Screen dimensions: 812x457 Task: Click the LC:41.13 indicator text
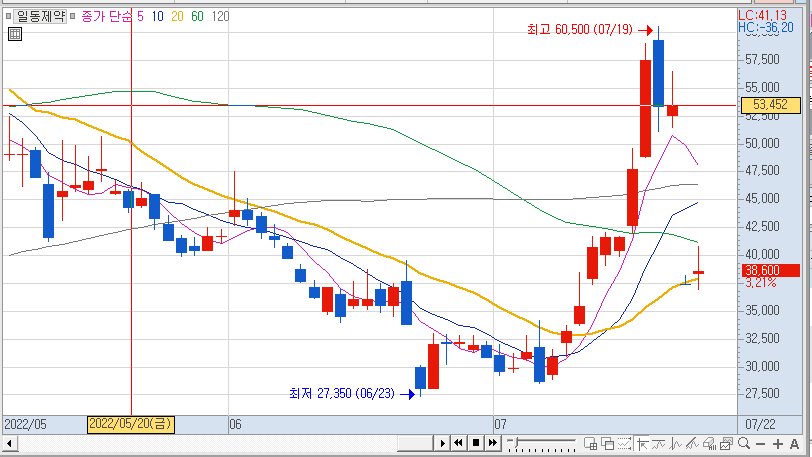pos(762,15)
